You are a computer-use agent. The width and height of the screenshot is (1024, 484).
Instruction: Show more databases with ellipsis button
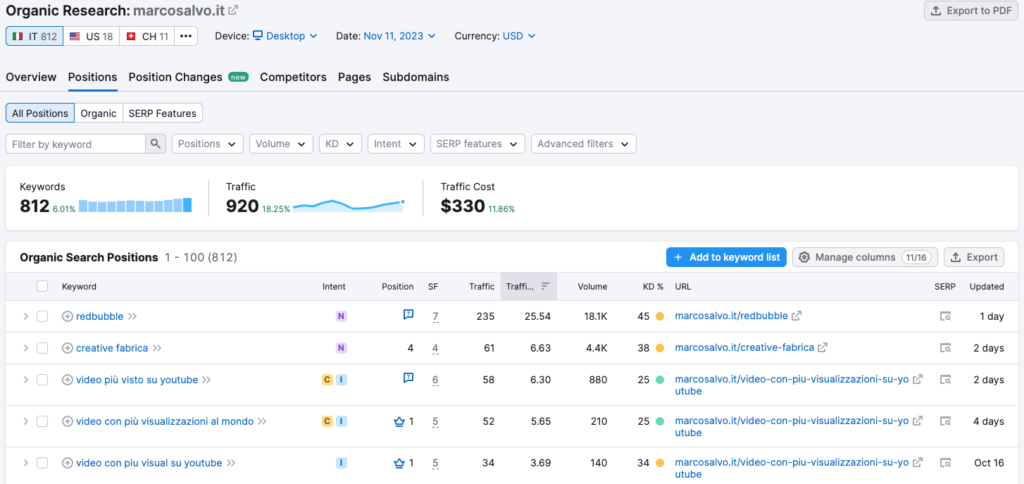pyautogui.click(x=186, y=36)
